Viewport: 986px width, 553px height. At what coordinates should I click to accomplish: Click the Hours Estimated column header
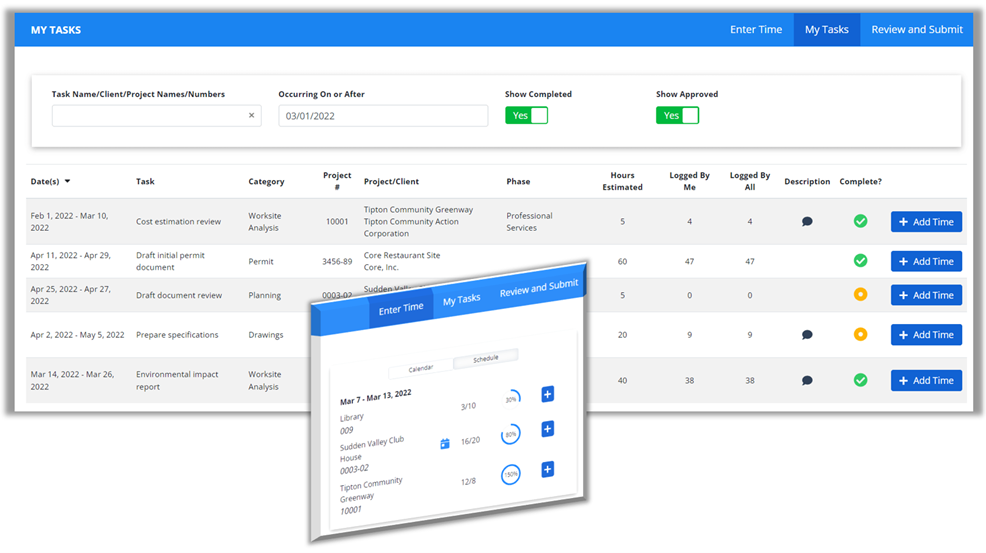point(623,181)
